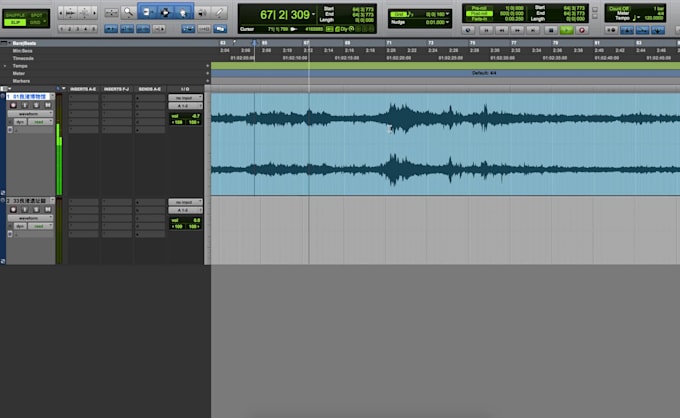Viewport: 680px width, 418px height.
Task: Open track 1 view selector waveform
Action: pos(30,114)
